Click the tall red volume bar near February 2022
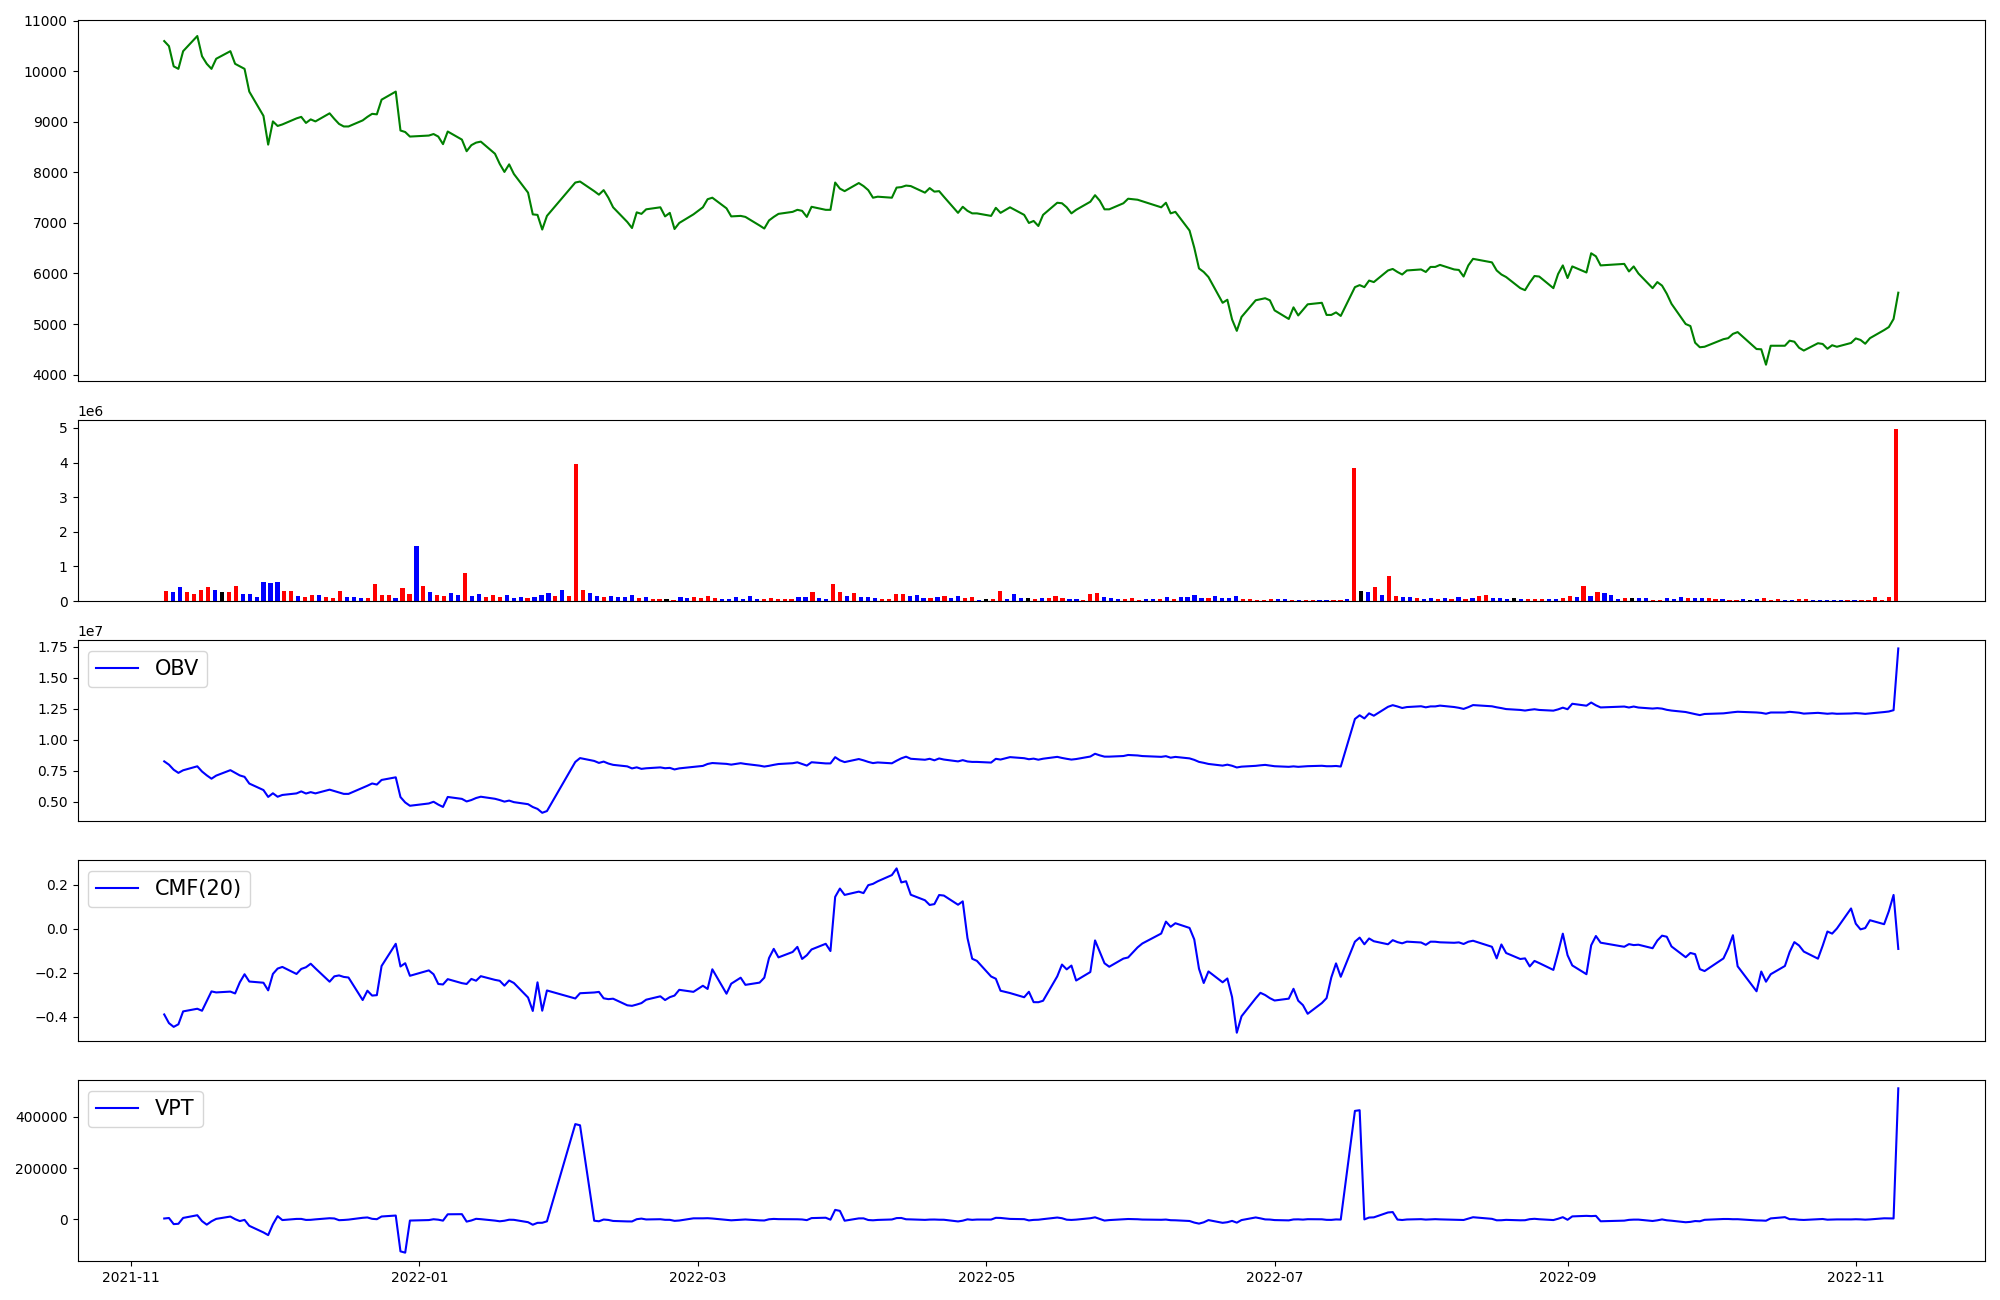Screen dimensions: 2000x1300 [576, 532]
